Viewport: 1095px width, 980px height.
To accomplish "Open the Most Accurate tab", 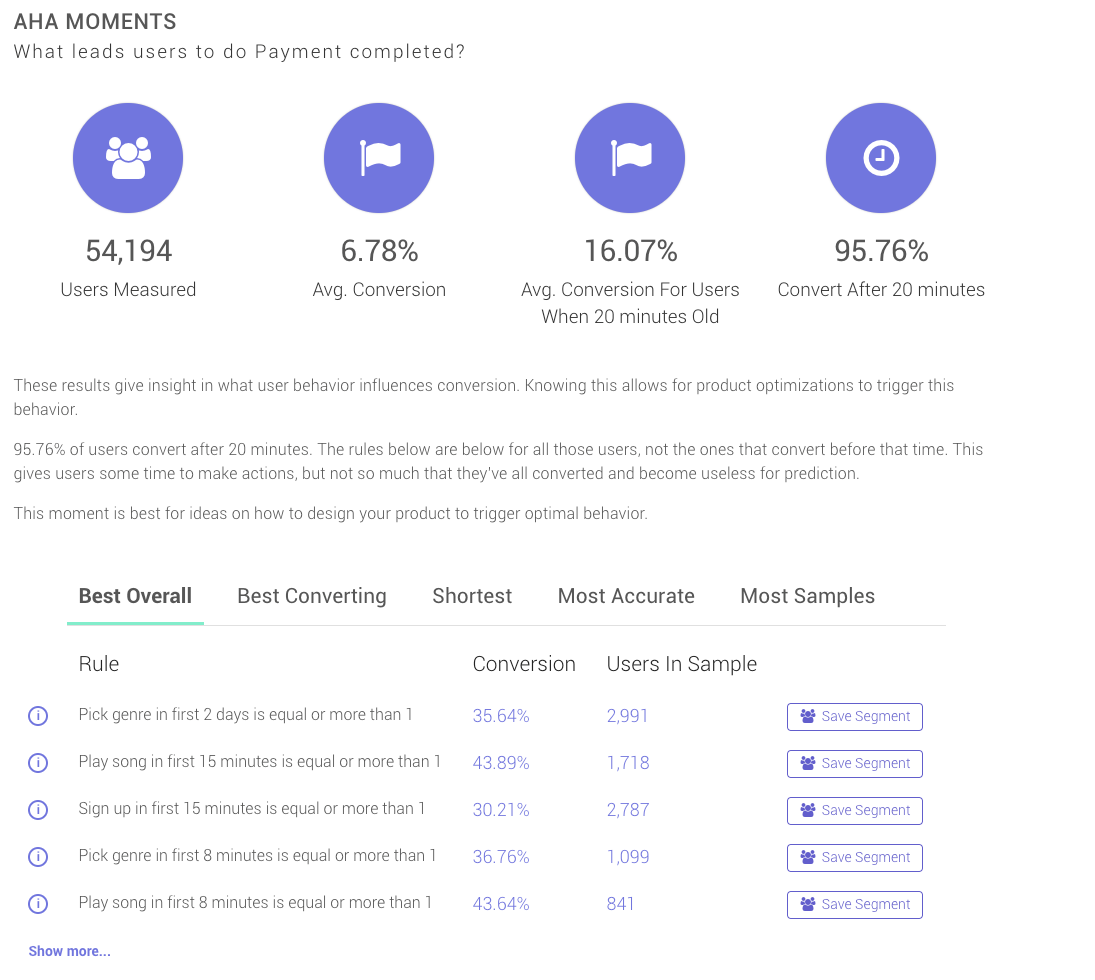I will point(626,596).
